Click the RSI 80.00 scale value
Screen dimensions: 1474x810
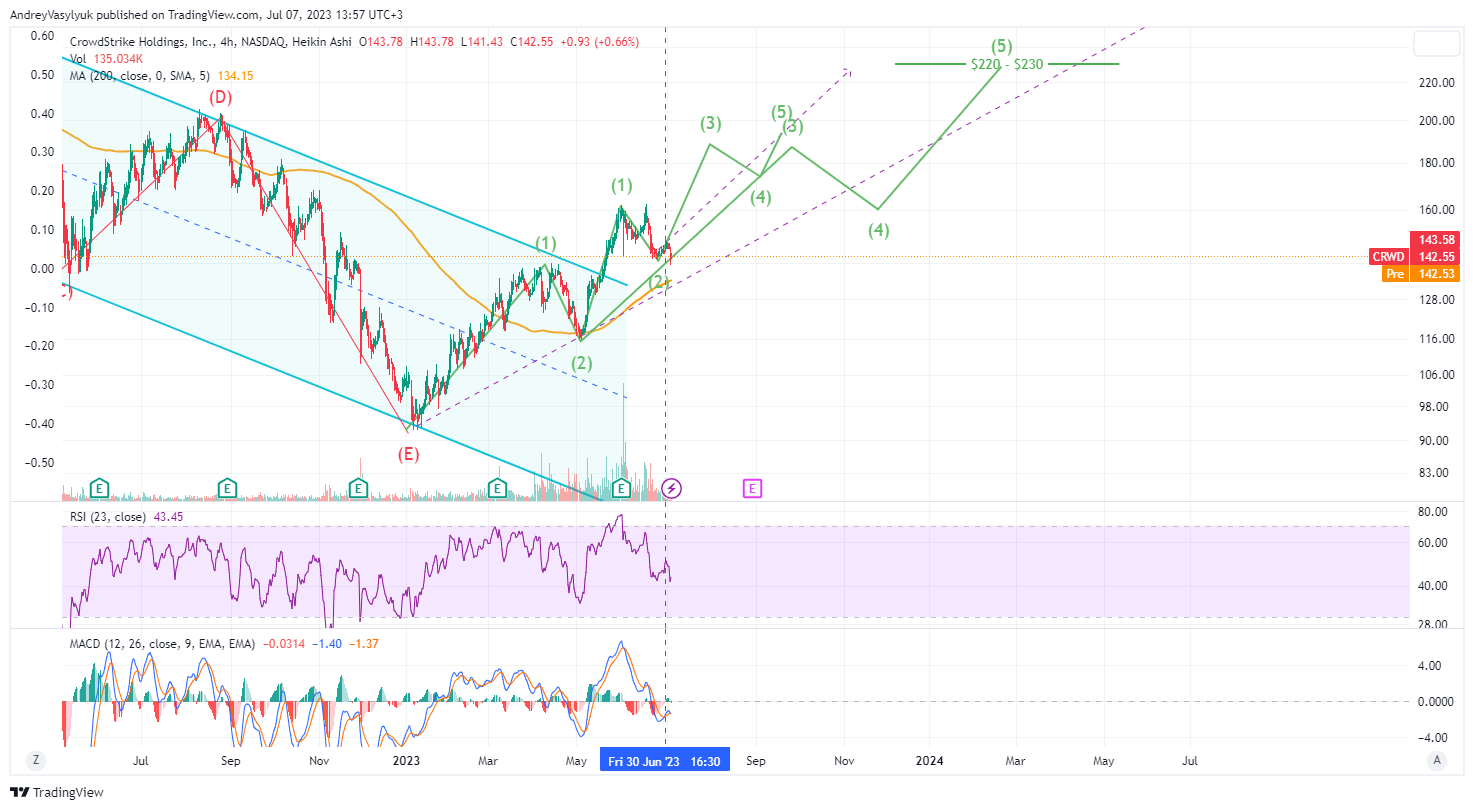click(x=1433, y=512)
